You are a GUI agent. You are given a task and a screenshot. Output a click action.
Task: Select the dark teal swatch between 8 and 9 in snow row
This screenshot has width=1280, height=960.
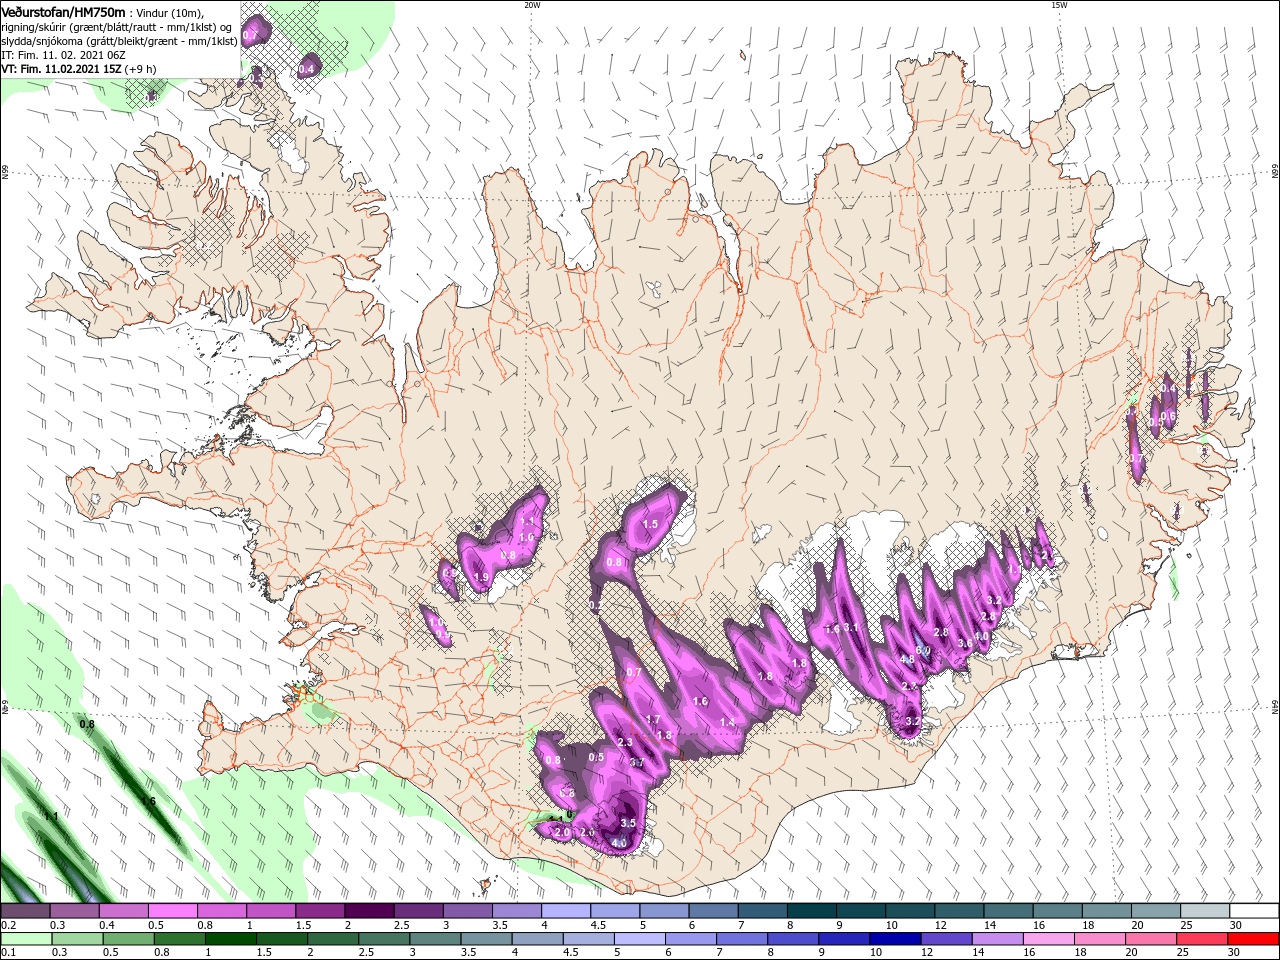tap(812, 911)
